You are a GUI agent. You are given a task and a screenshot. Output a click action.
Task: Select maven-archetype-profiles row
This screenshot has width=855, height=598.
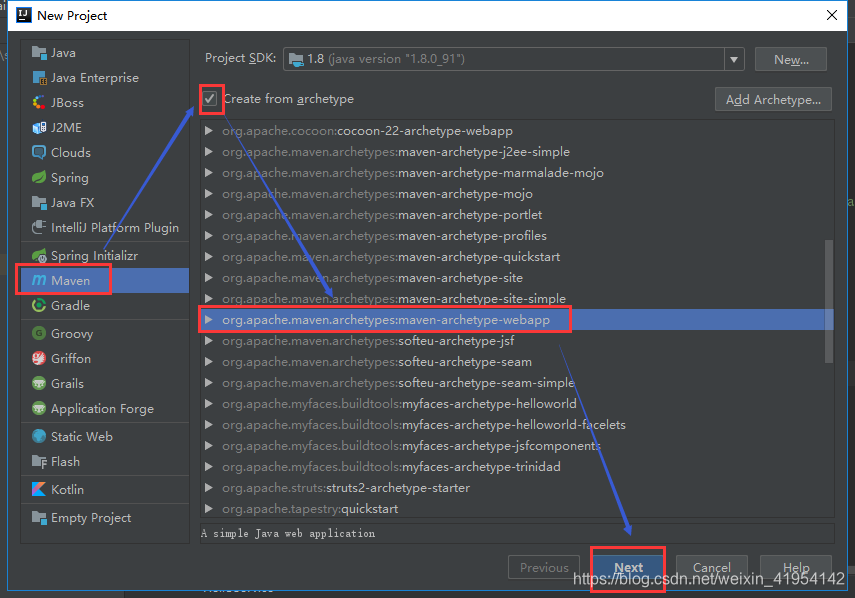coord(517,235)
